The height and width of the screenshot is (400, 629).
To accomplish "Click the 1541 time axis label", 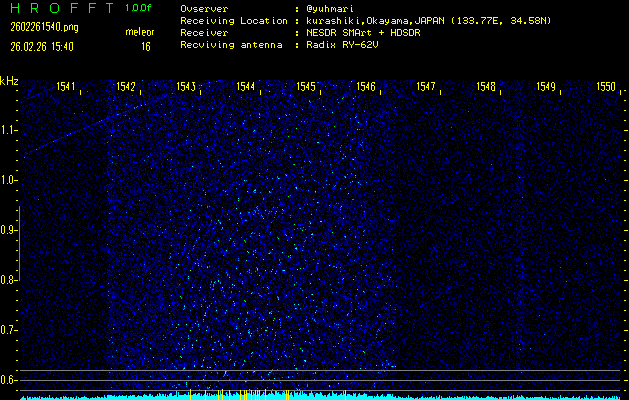I will click(65, 86).
